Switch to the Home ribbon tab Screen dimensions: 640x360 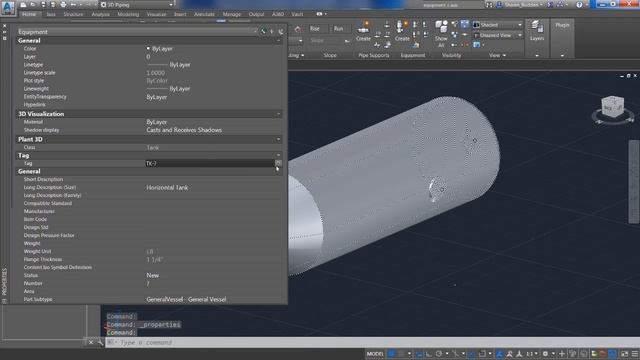pyautogui.click(x=29, y=14)
